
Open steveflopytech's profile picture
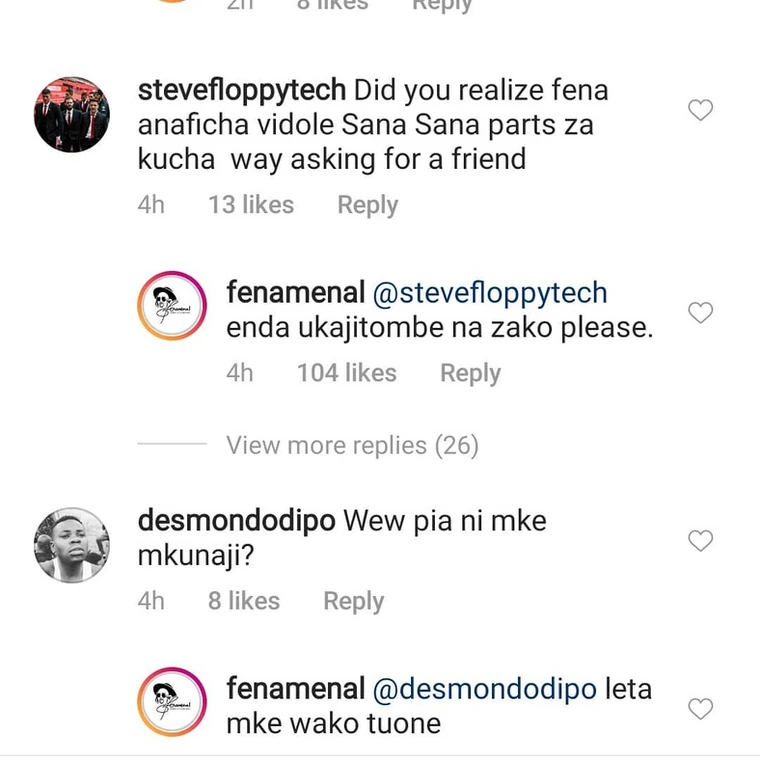[x=72, y=114]
